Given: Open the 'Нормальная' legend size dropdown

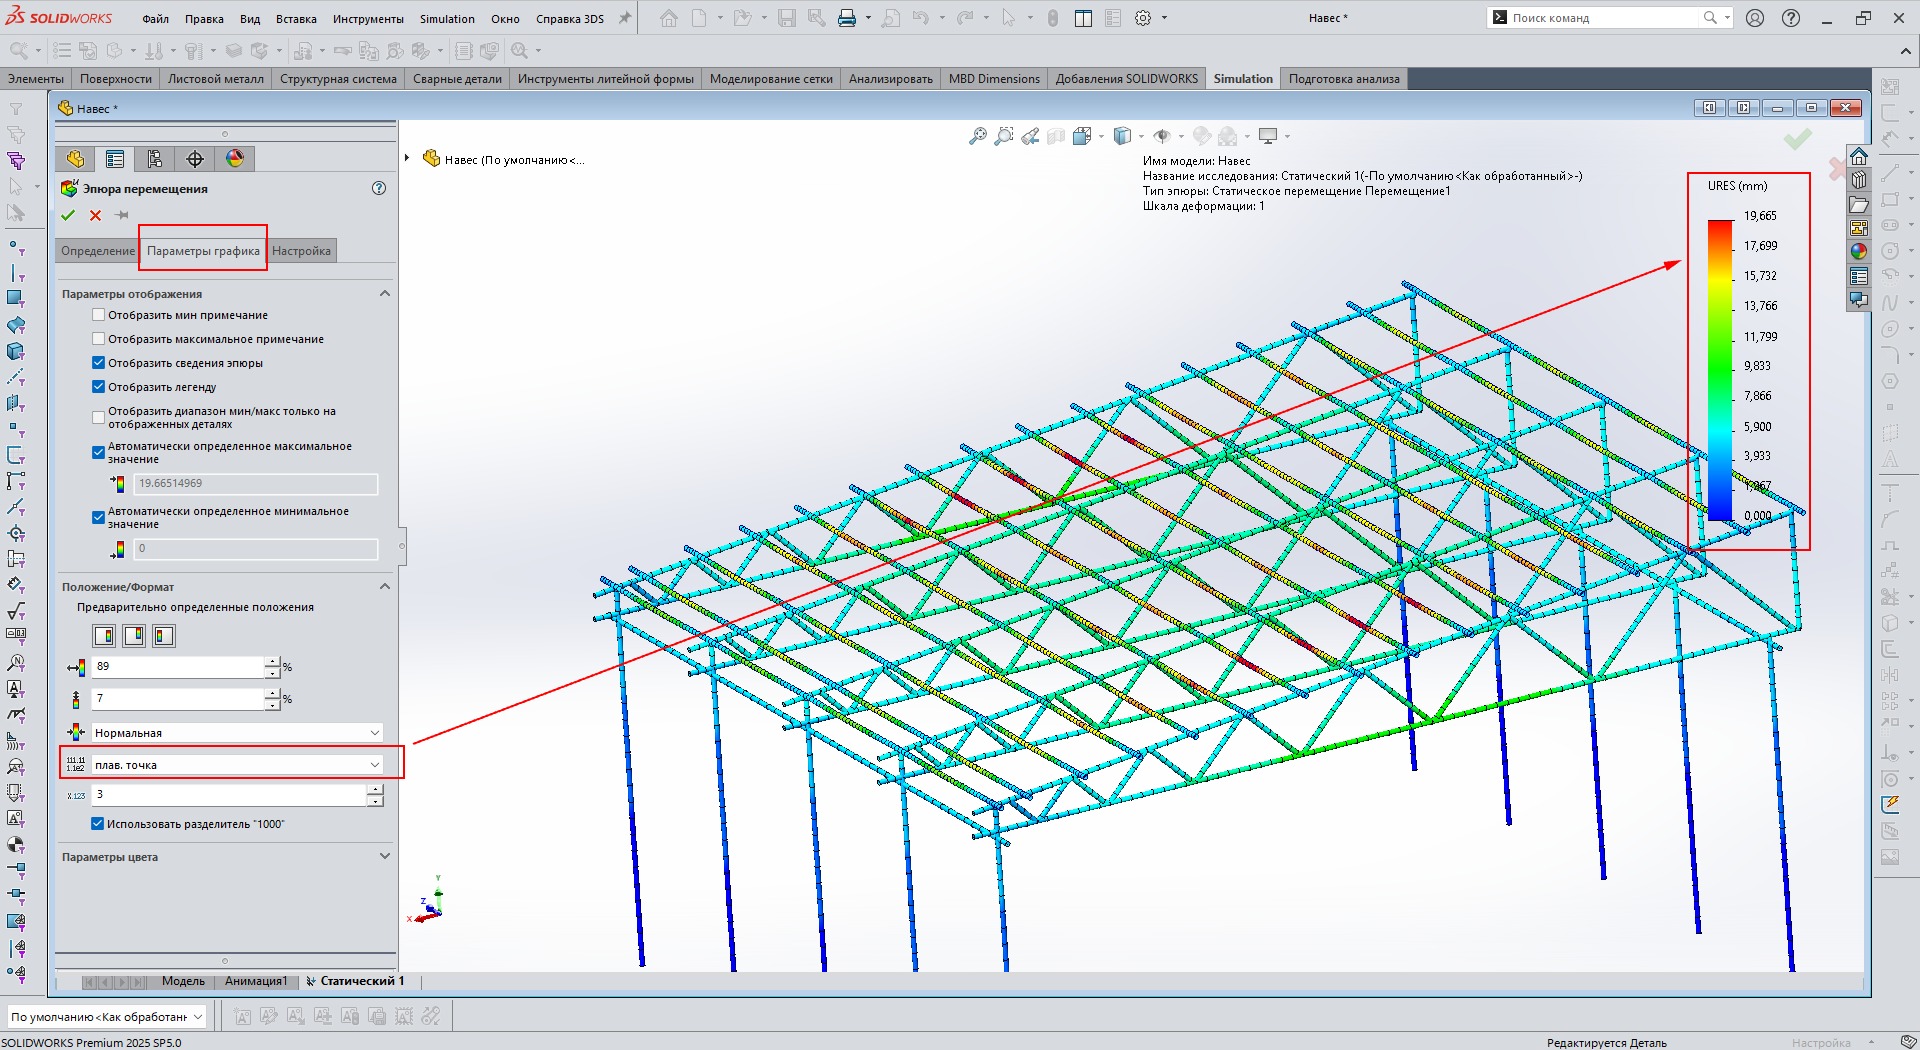Looking at the screenshot, I should coord(237,733).
